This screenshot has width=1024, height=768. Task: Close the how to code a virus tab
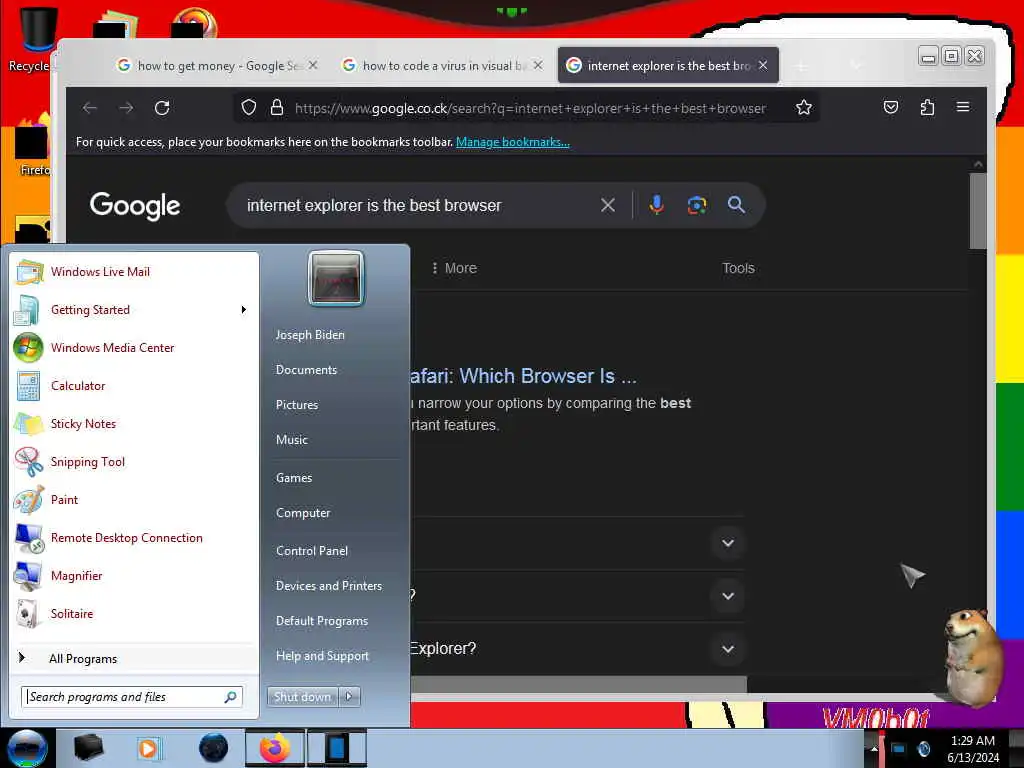click(537, 65)
